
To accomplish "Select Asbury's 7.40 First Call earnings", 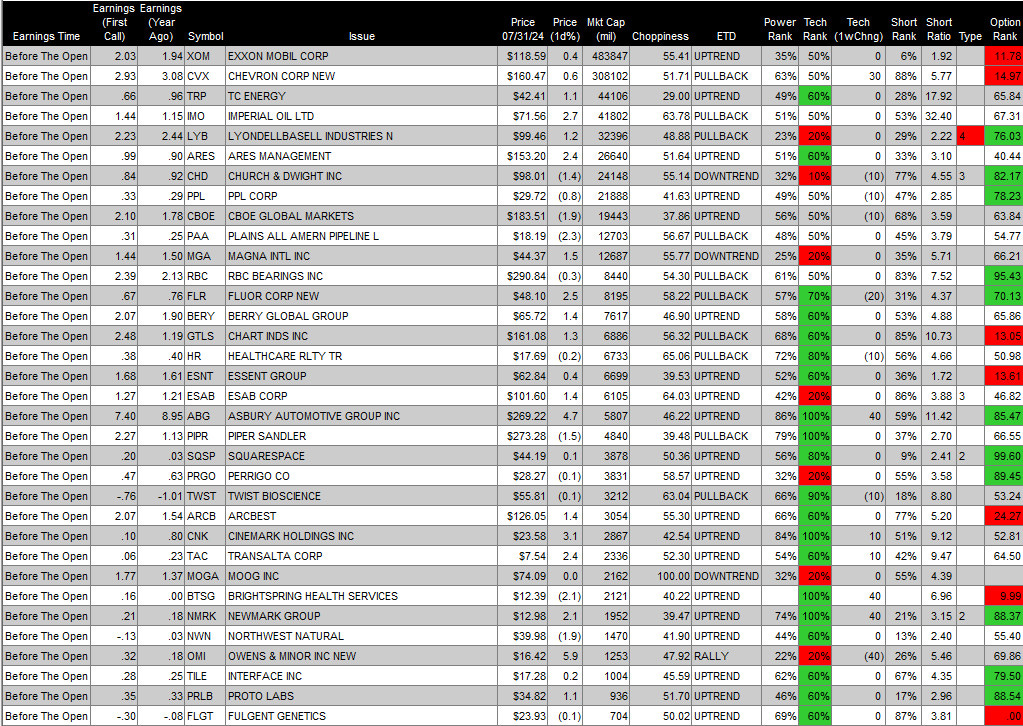I will pos(114,416).
